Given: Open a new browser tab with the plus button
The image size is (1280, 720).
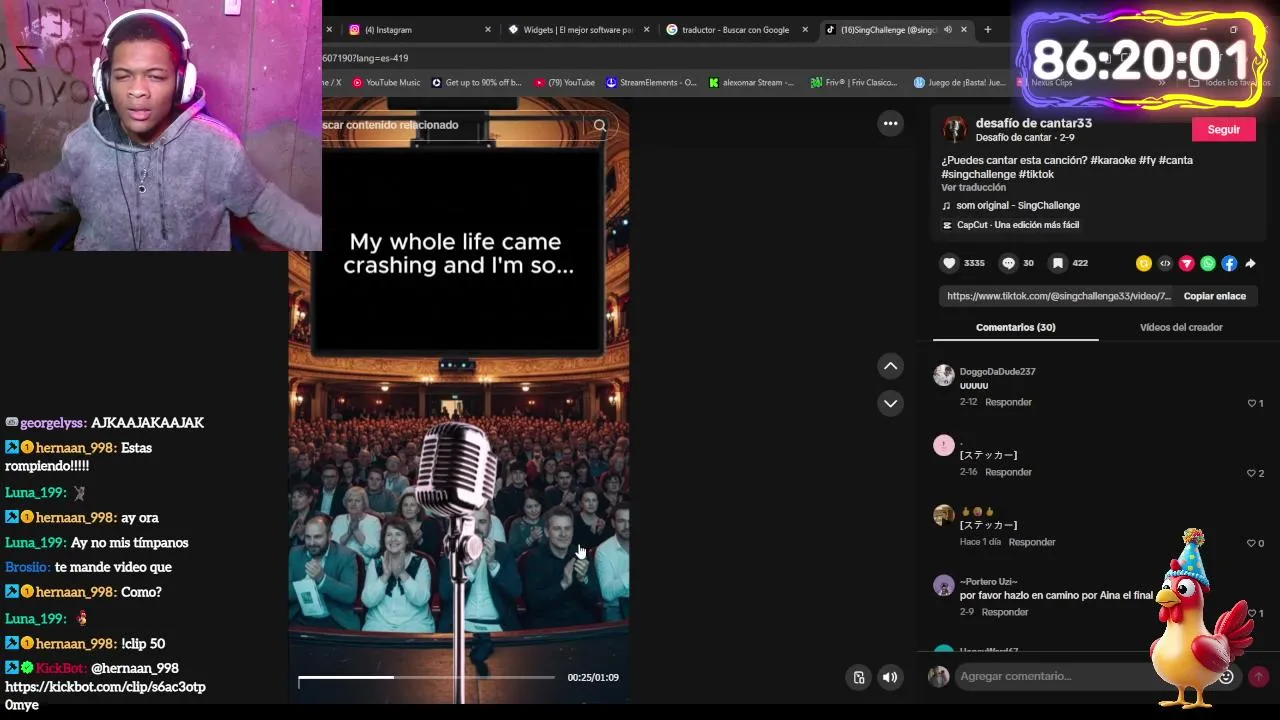Looking at the screenshot, I should (x=987, y=30).
